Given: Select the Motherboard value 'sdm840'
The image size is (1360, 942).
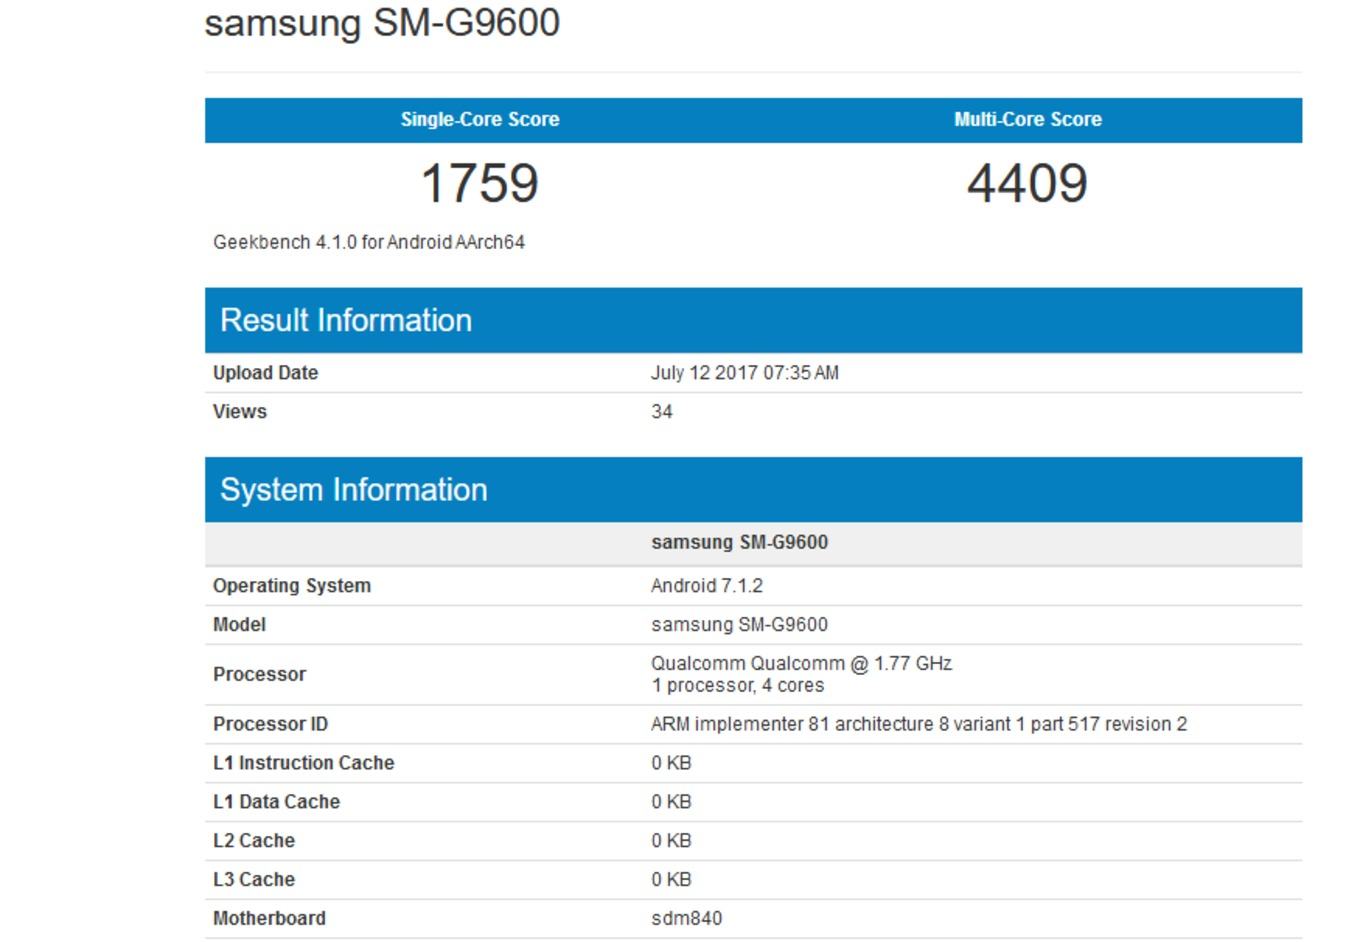Looking at the screenshot, I should pos(687,919).
